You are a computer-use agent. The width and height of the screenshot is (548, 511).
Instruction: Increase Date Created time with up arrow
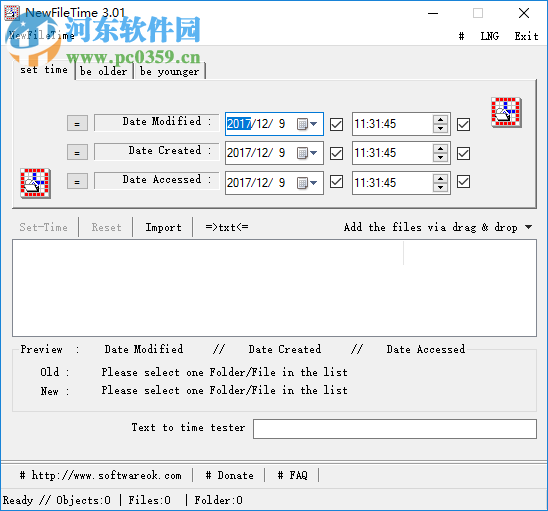tap(440, 149)
